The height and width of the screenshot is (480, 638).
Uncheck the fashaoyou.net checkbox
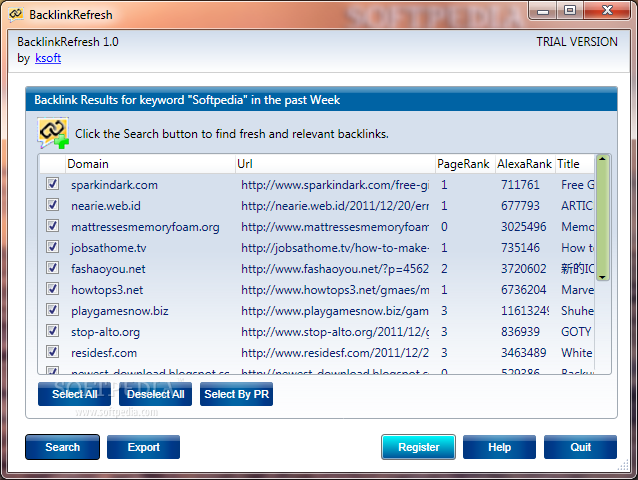[52, 268]
